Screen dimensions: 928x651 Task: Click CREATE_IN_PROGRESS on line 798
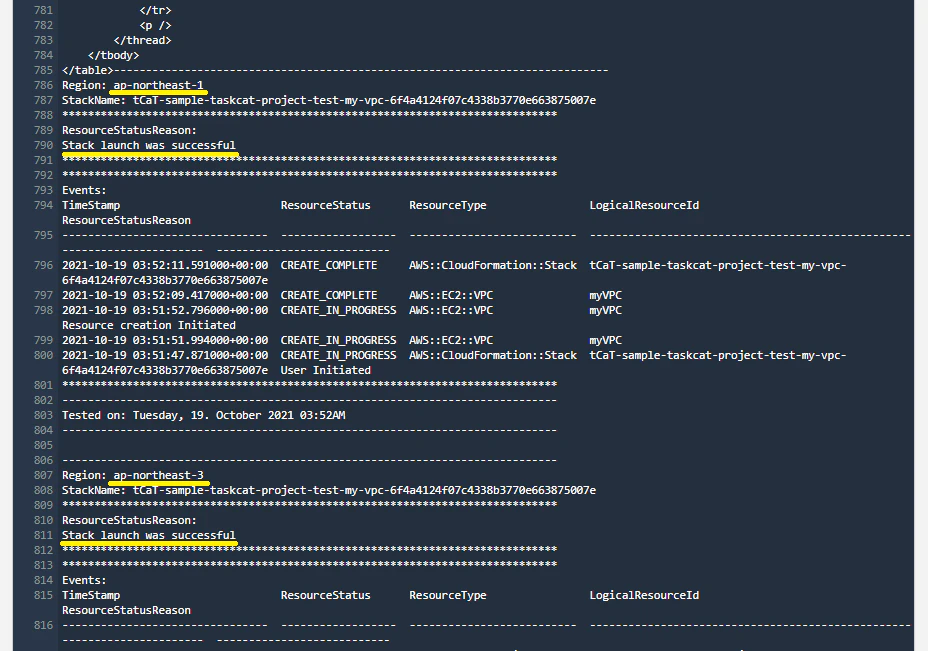coord(339,310)
